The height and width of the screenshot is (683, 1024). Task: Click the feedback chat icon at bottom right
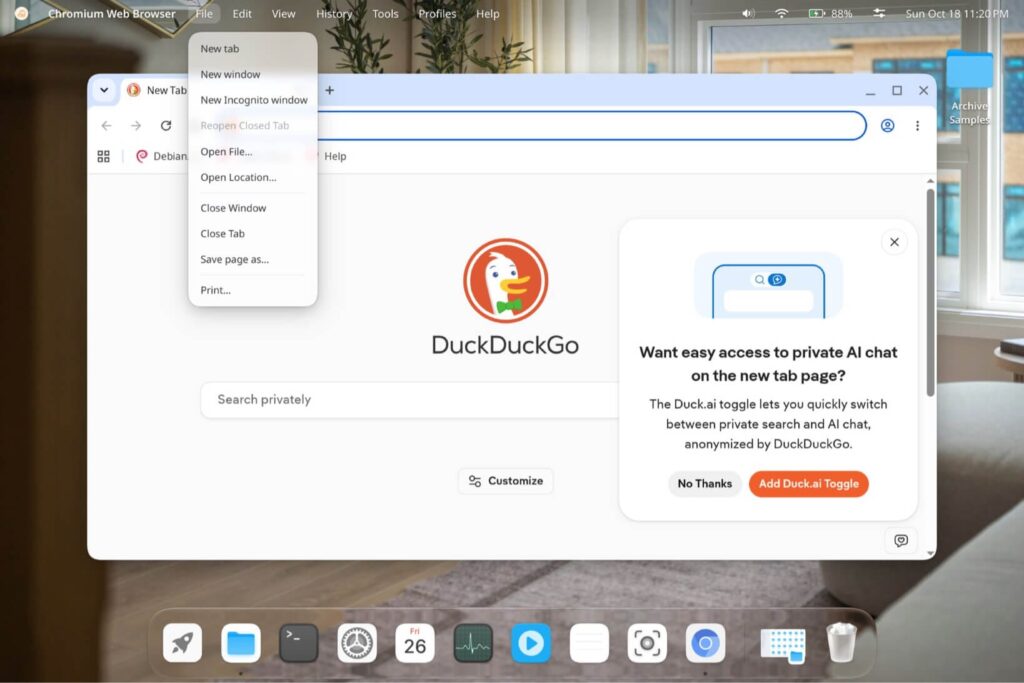901,540
